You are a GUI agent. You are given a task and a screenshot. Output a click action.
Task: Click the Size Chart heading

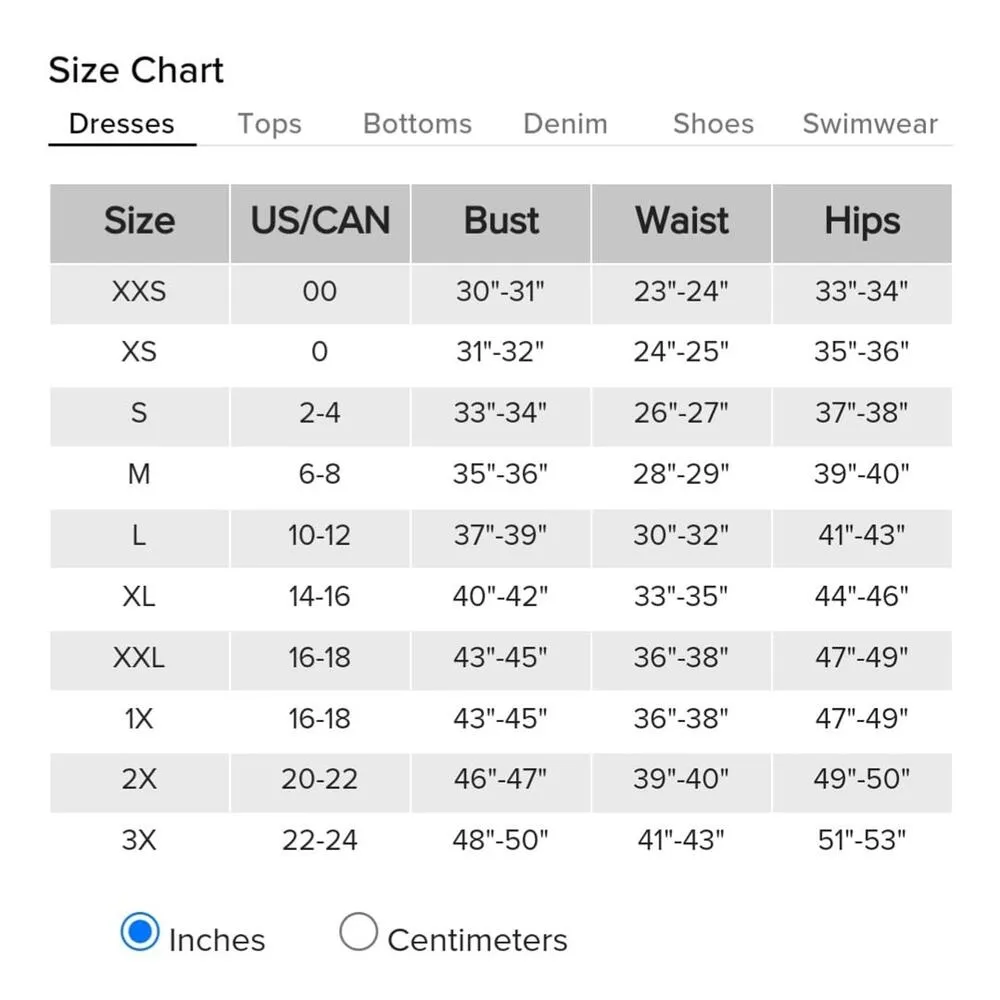(x=136, y=71)
